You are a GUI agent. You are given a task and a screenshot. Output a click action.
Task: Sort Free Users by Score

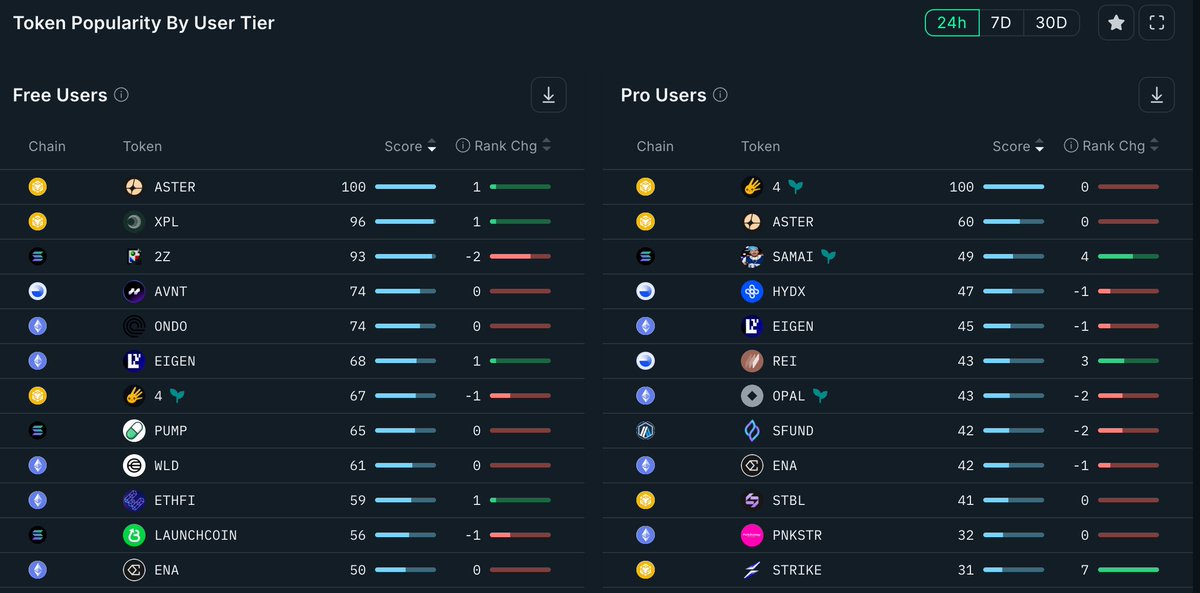(x=410, y=146)
